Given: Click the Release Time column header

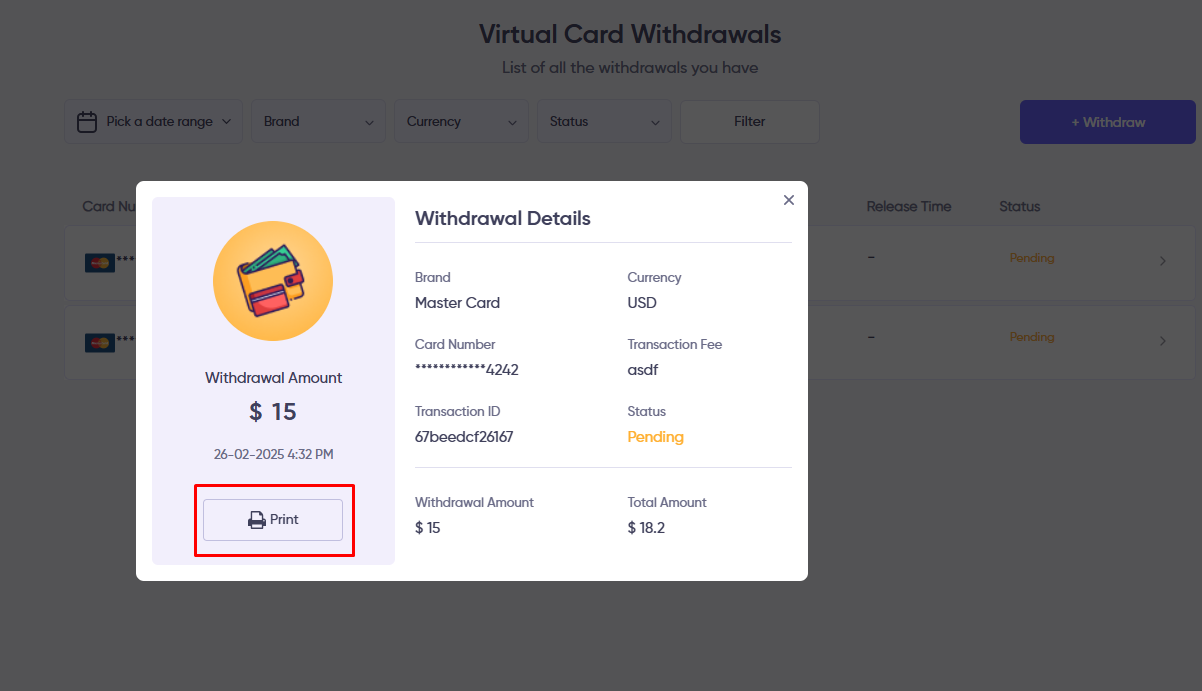Looking at the screenshot, I should (908, 207).
